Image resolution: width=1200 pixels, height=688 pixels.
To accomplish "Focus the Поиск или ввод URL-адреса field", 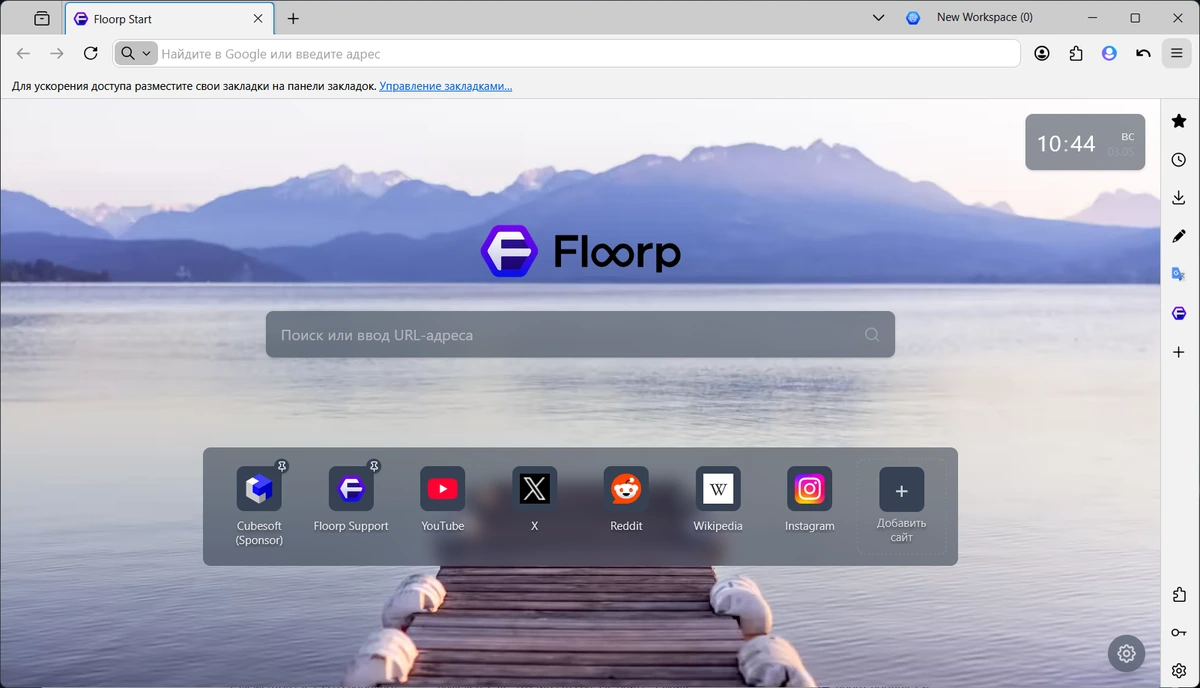I will pyautogui.click(x=580, y=335).
